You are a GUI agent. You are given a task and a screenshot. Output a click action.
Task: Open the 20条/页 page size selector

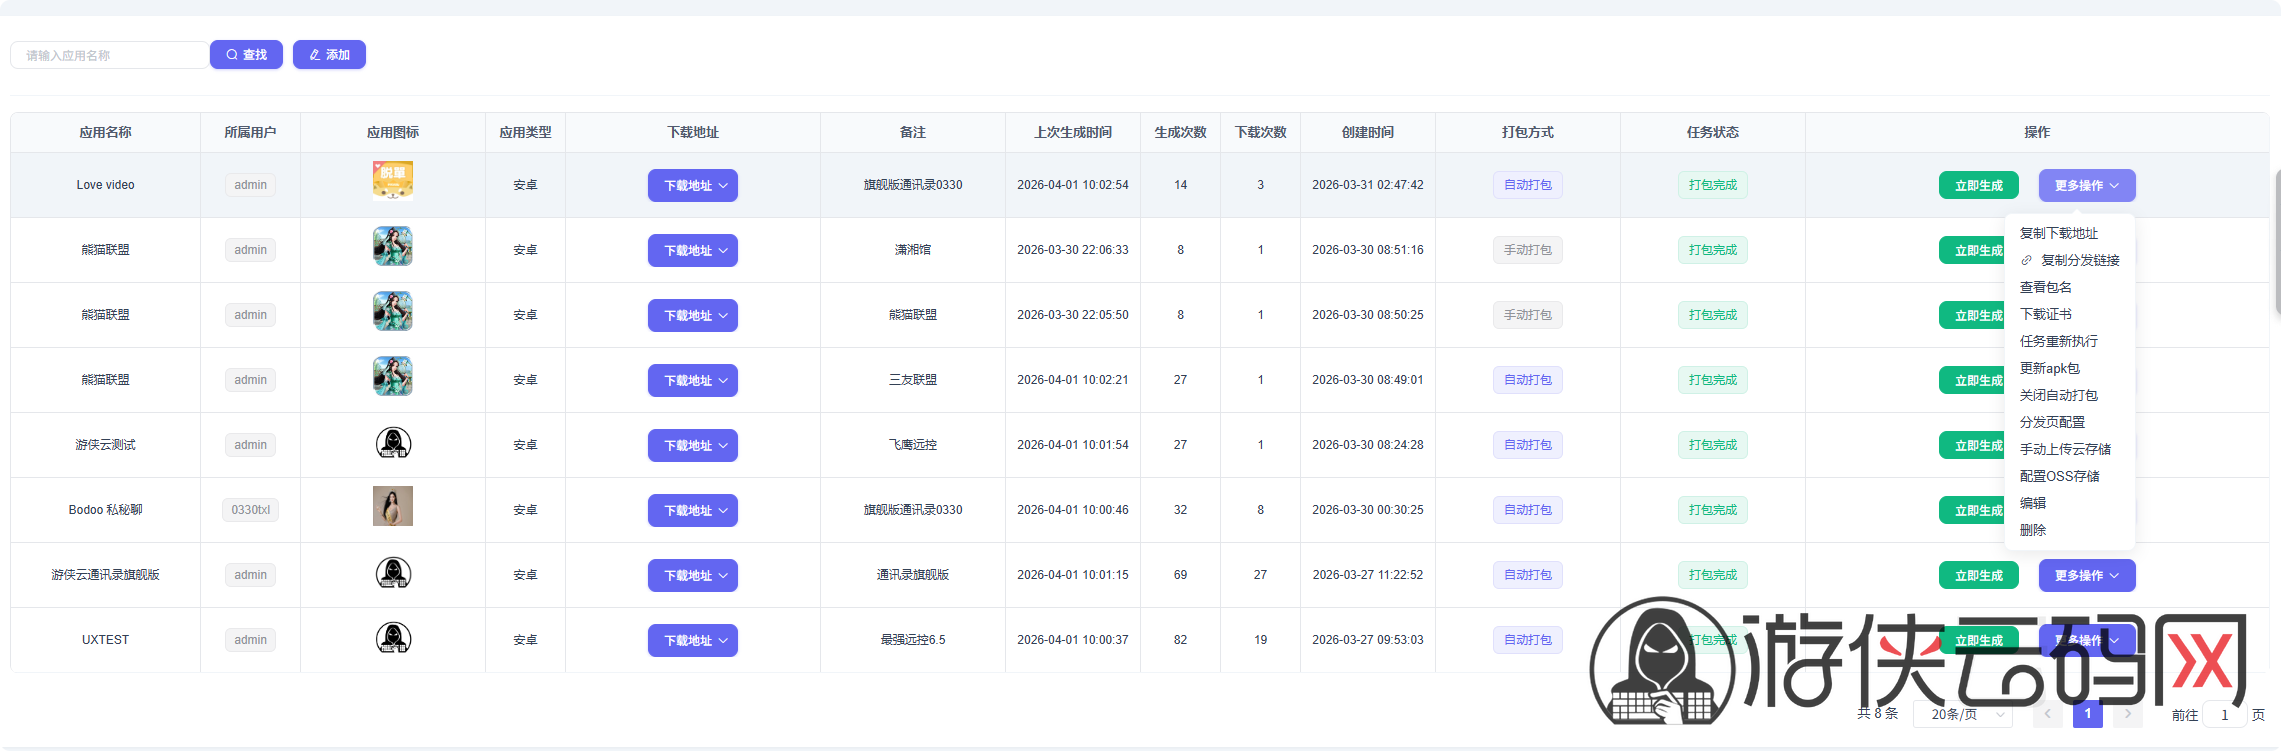click(1962, 714)
